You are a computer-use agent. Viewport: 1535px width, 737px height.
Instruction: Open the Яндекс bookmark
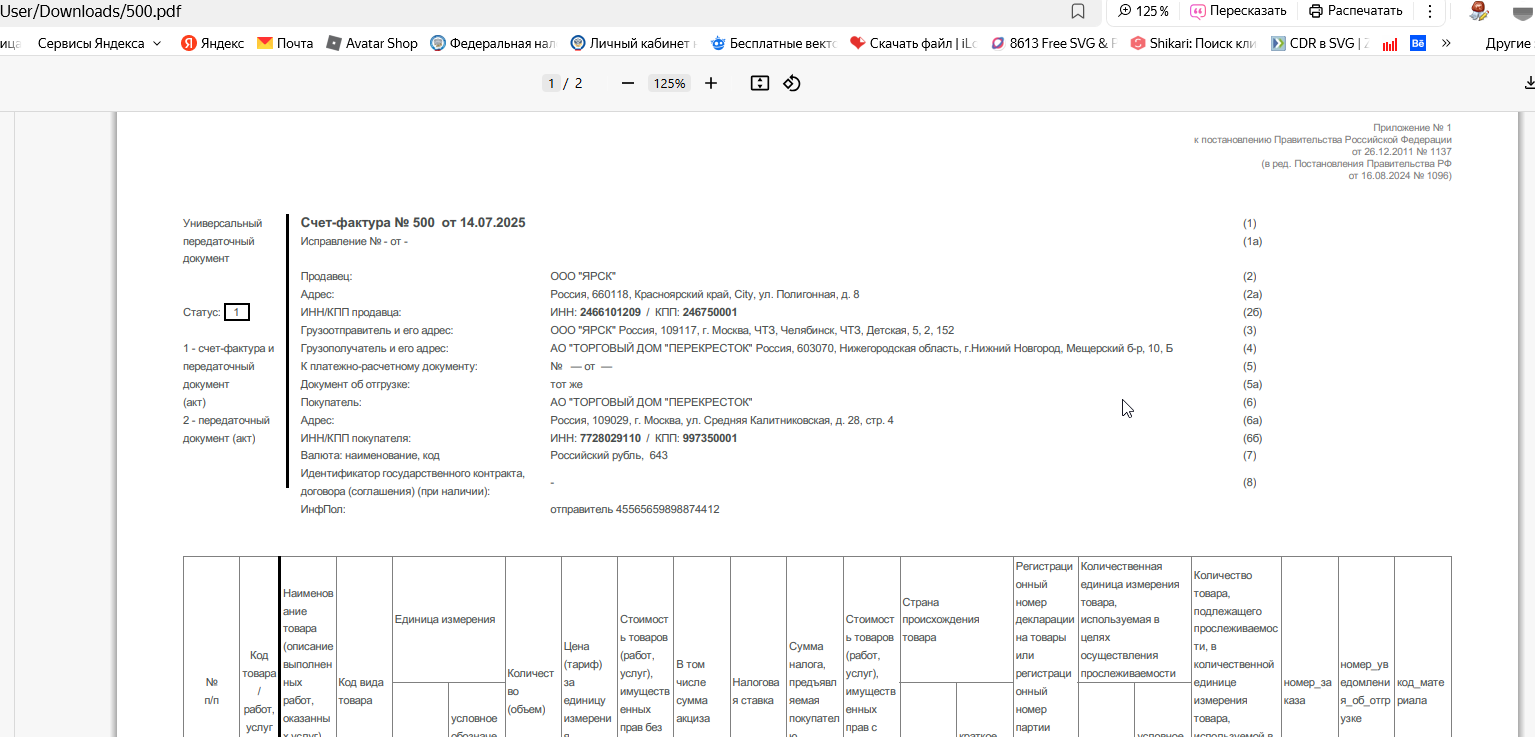point(212,43)
